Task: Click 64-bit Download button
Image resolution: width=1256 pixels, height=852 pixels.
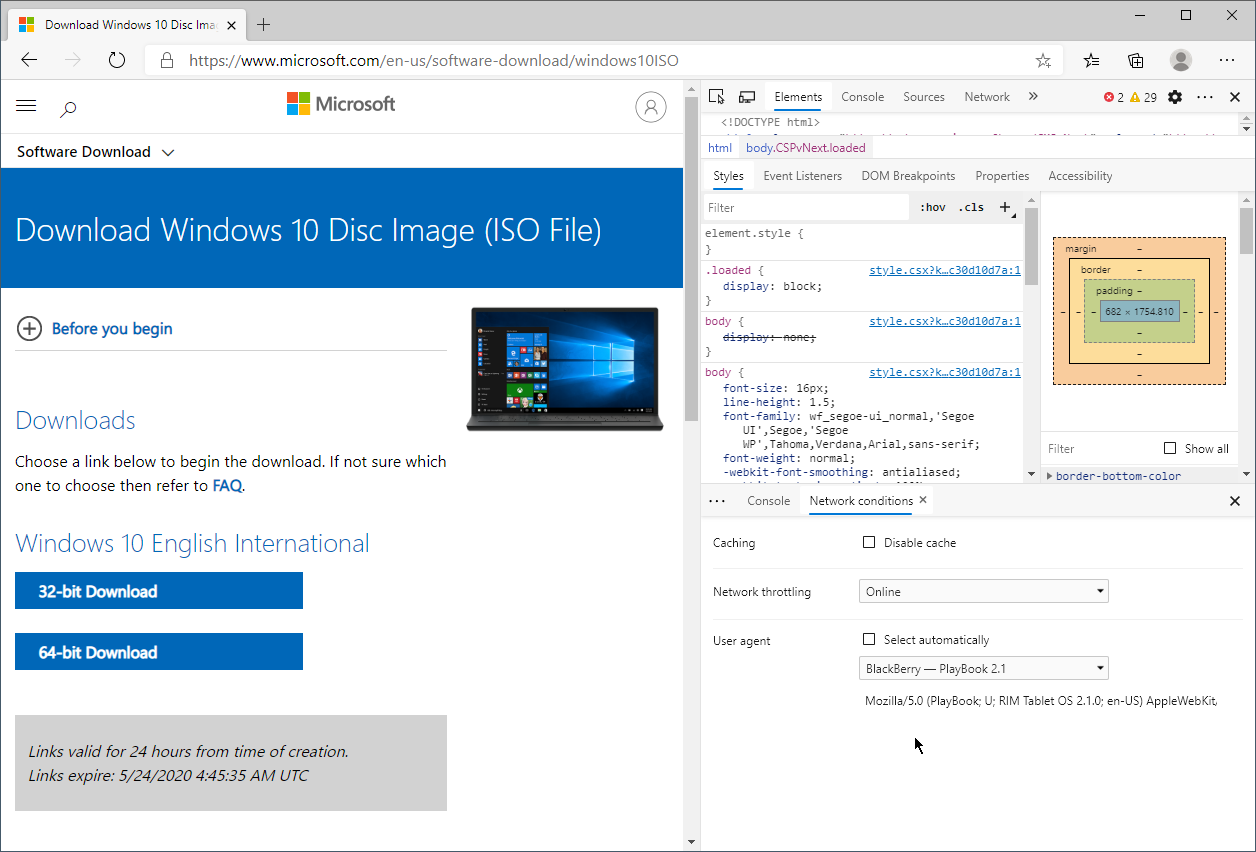Action: (159, 652)
